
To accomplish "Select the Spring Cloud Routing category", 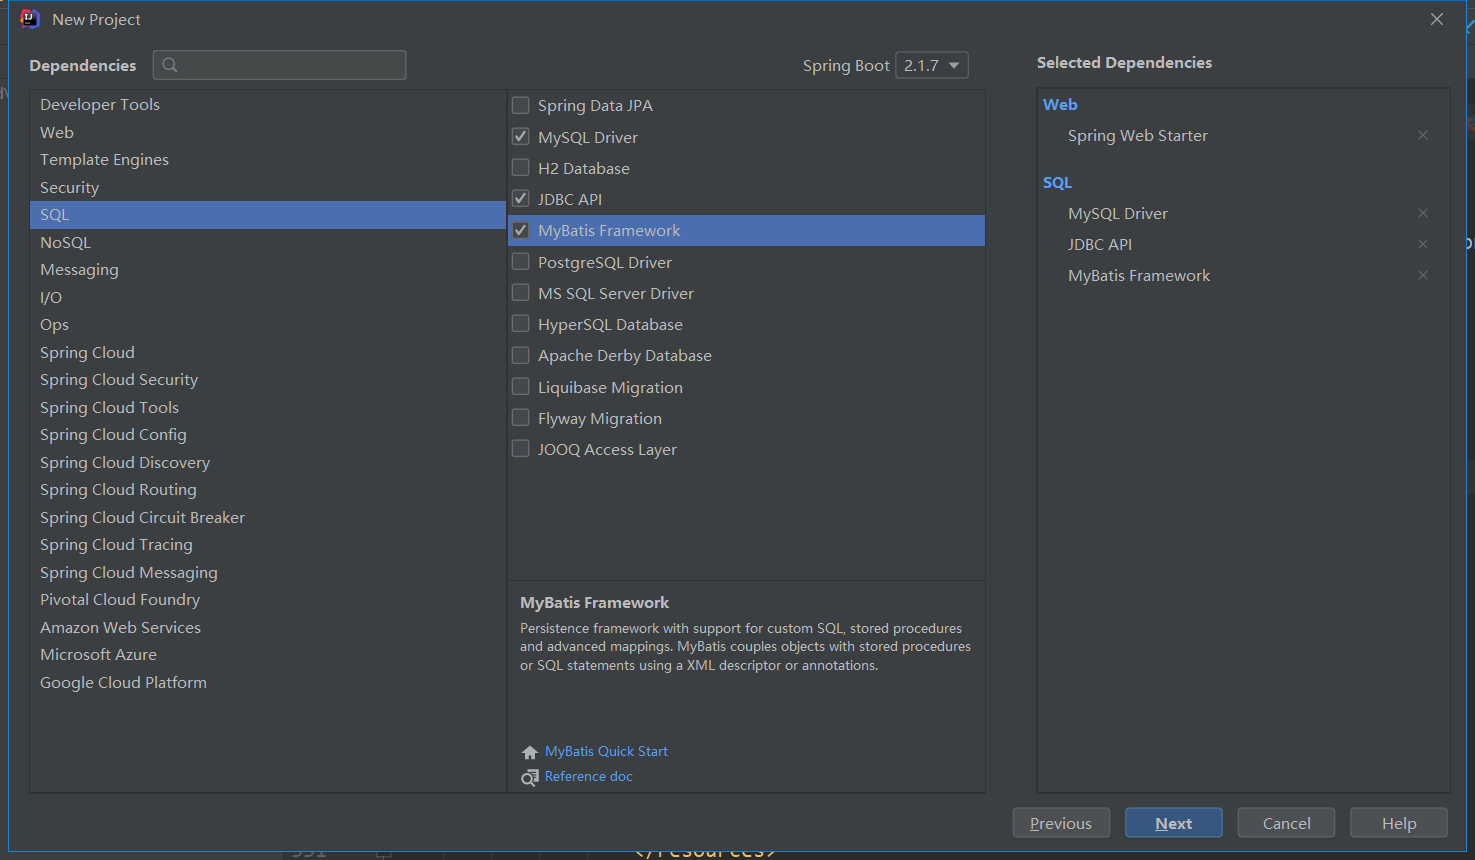I will [x=268, y=490].
